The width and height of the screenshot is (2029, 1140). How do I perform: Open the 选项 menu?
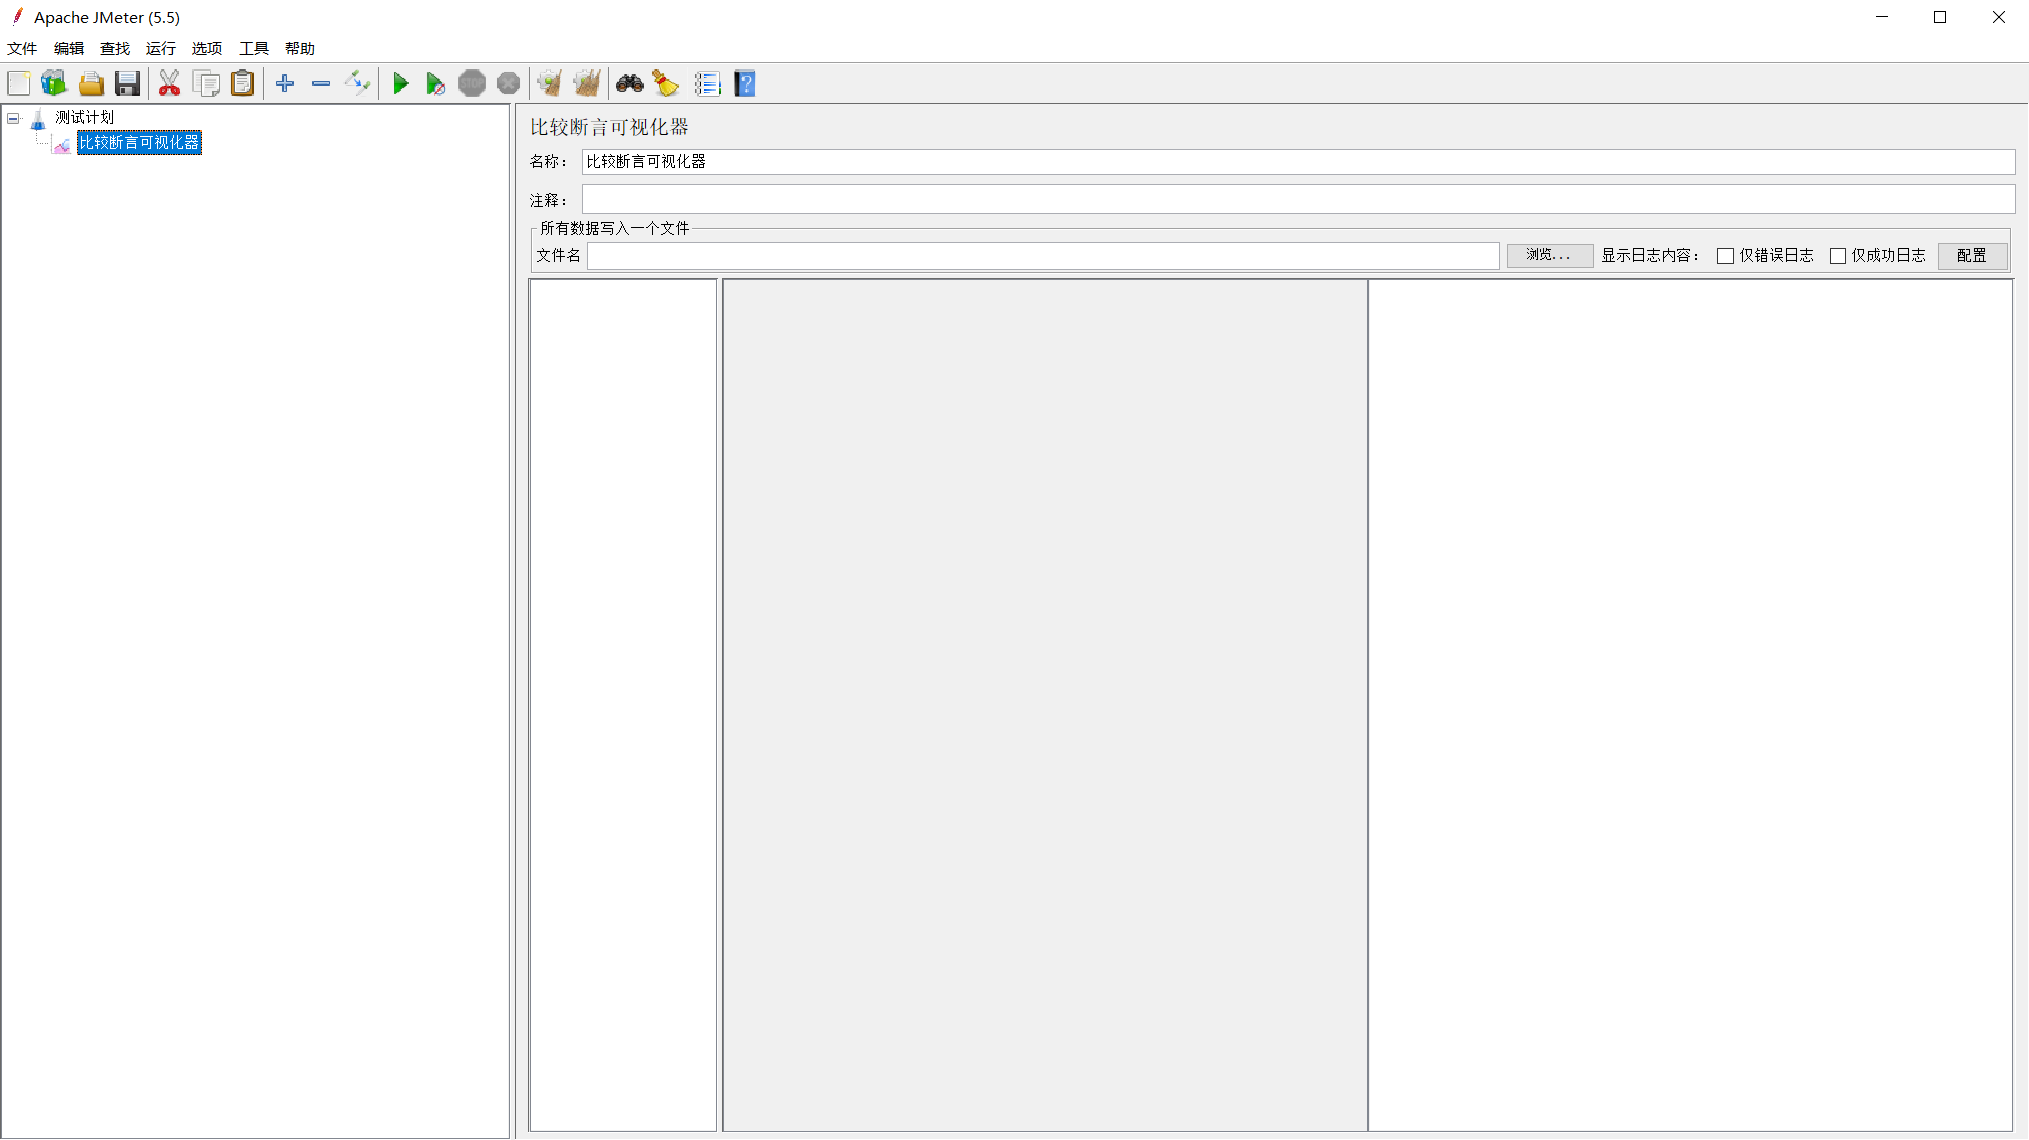(207, 49)
